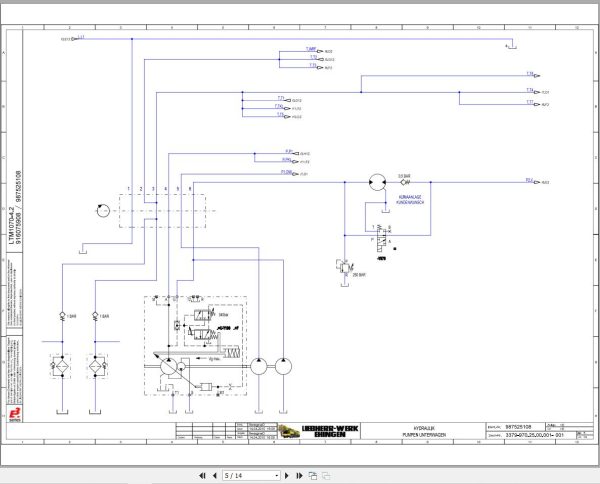600x484 pixels.
Task: Click port number 6 on rotary manifold
Action: pyautogui.click(x=190, y=189)
